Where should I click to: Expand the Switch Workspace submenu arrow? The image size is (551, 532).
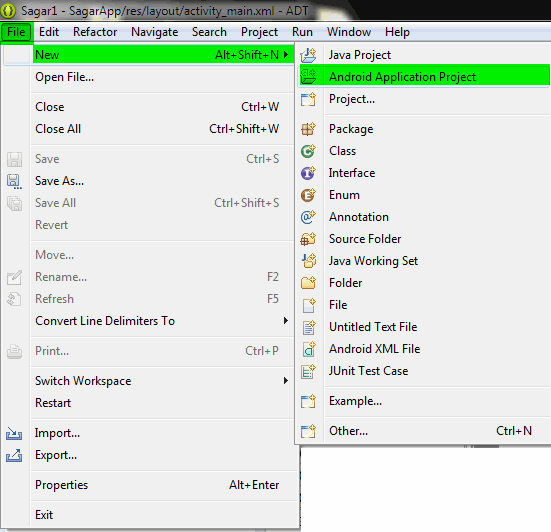286,381
